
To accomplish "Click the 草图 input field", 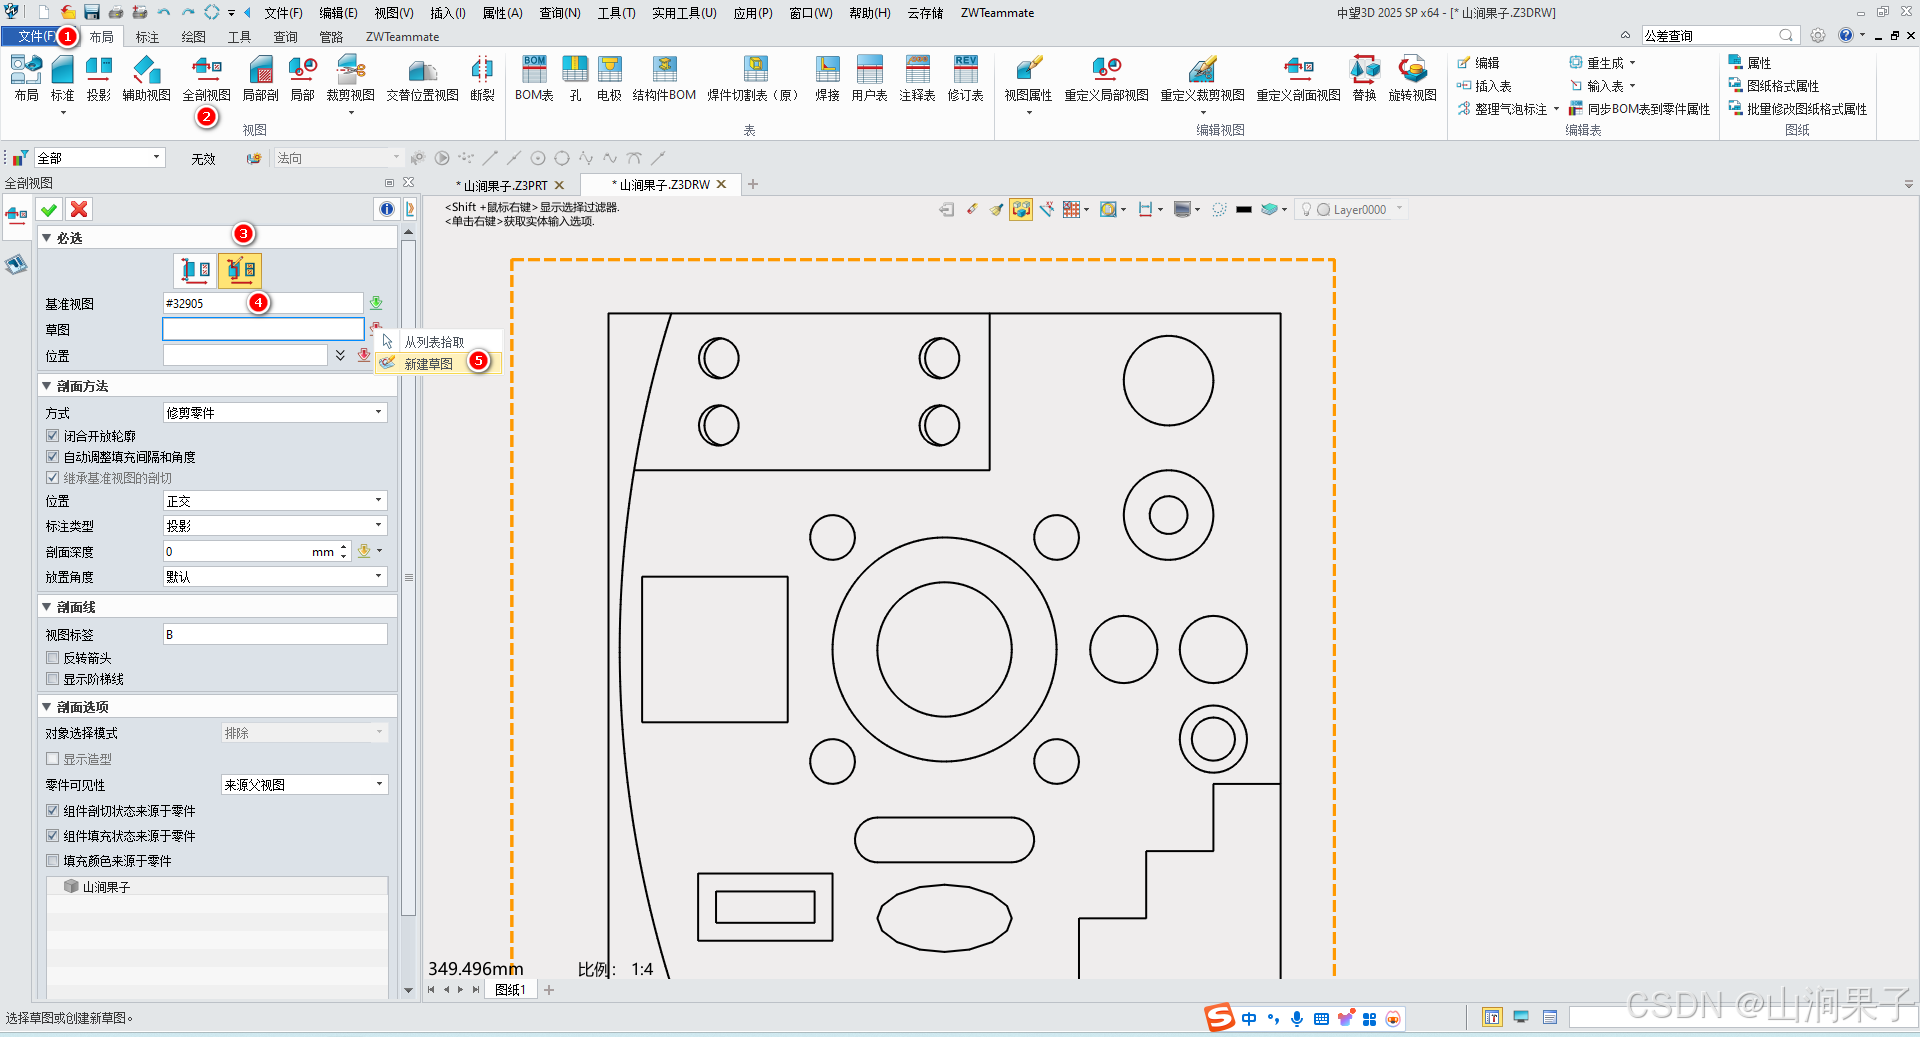I will point(263,329).
